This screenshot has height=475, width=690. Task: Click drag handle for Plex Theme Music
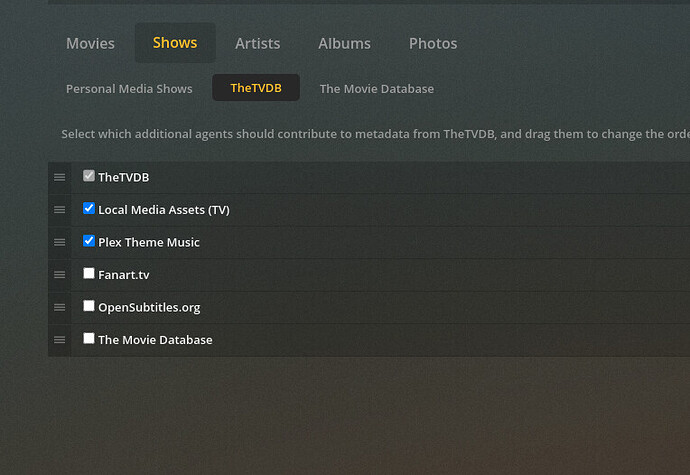point(59,242)
